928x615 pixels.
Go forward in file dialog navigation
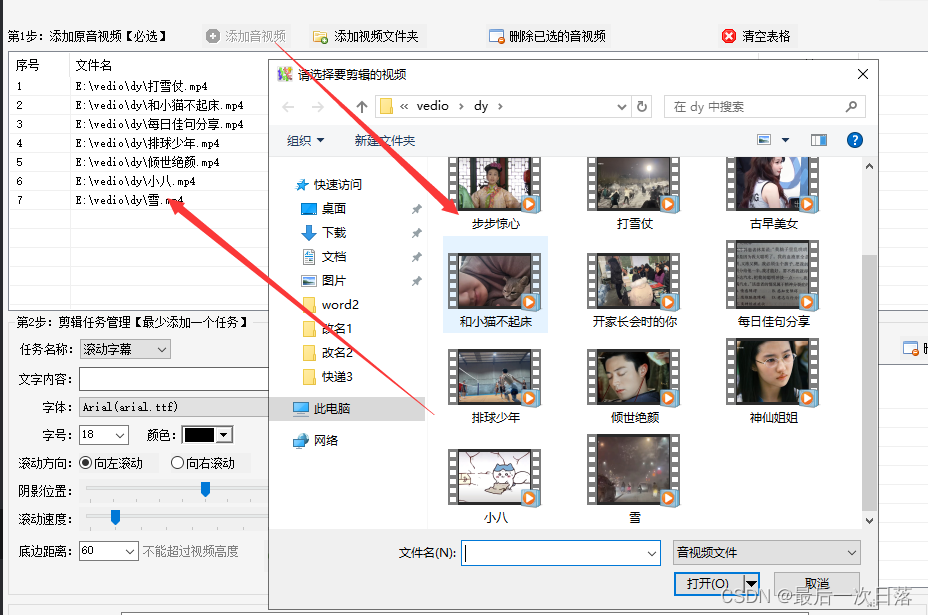point(318,107)
